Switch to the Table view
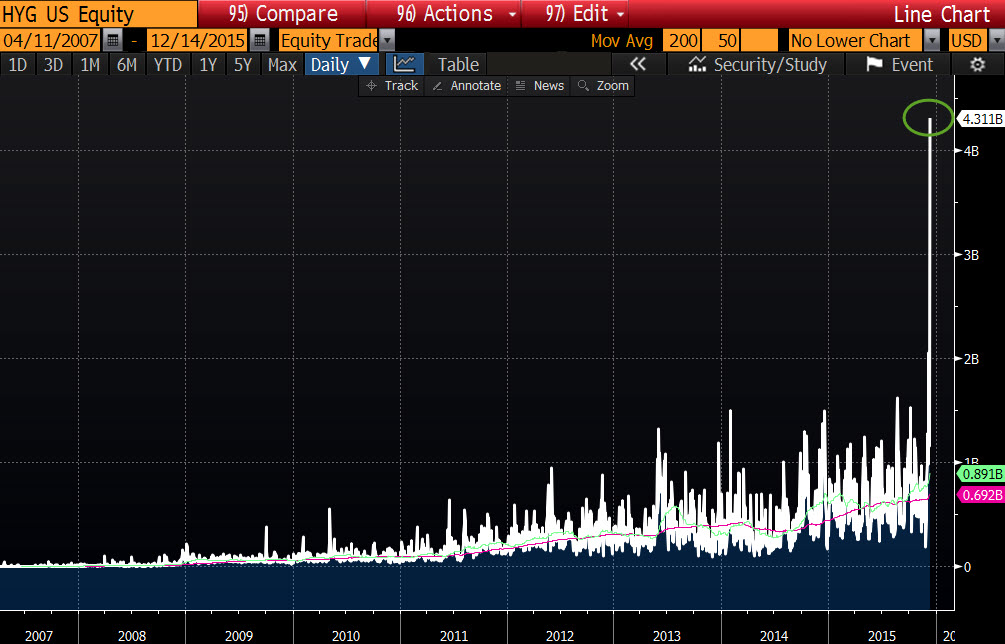 point(458,64)
